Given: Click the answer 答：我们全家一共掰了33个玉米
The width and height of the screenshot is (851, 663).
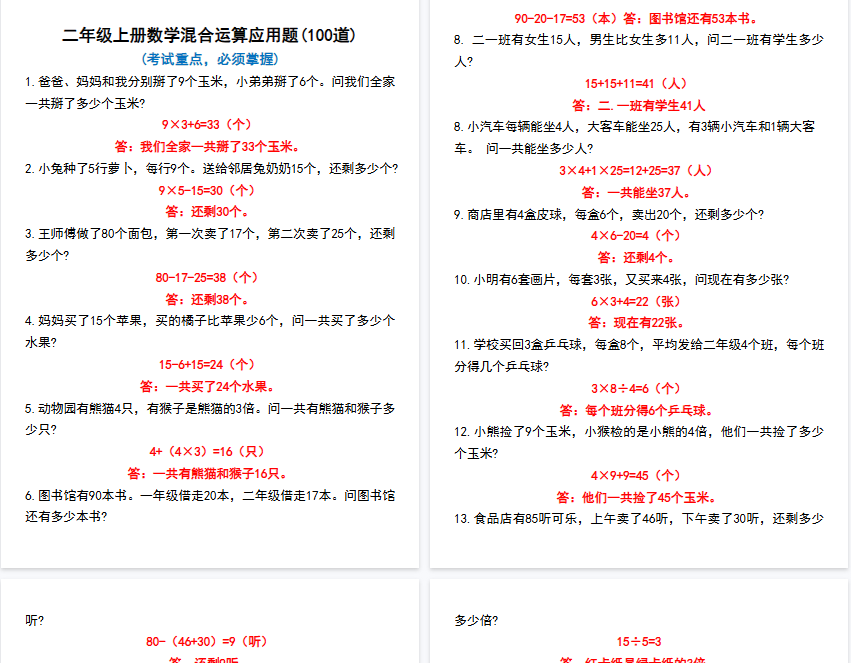Looking at the screenshot, I should click(x=208, y=147).
